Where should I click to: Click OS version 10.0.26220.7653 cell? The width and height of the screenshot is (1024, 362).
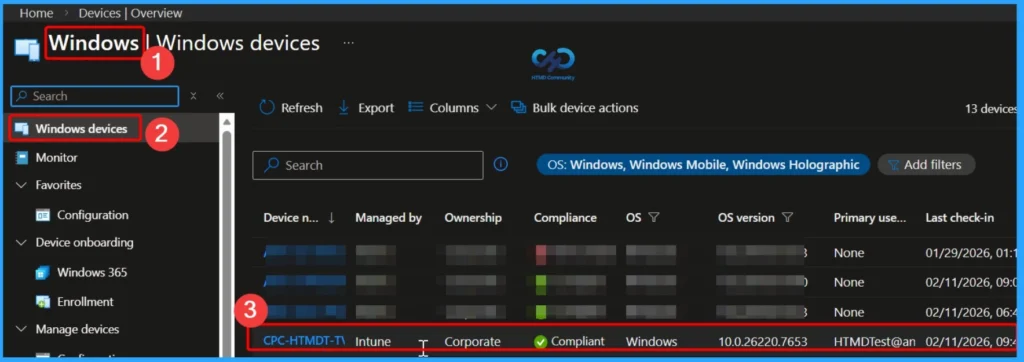coord(763,341)
